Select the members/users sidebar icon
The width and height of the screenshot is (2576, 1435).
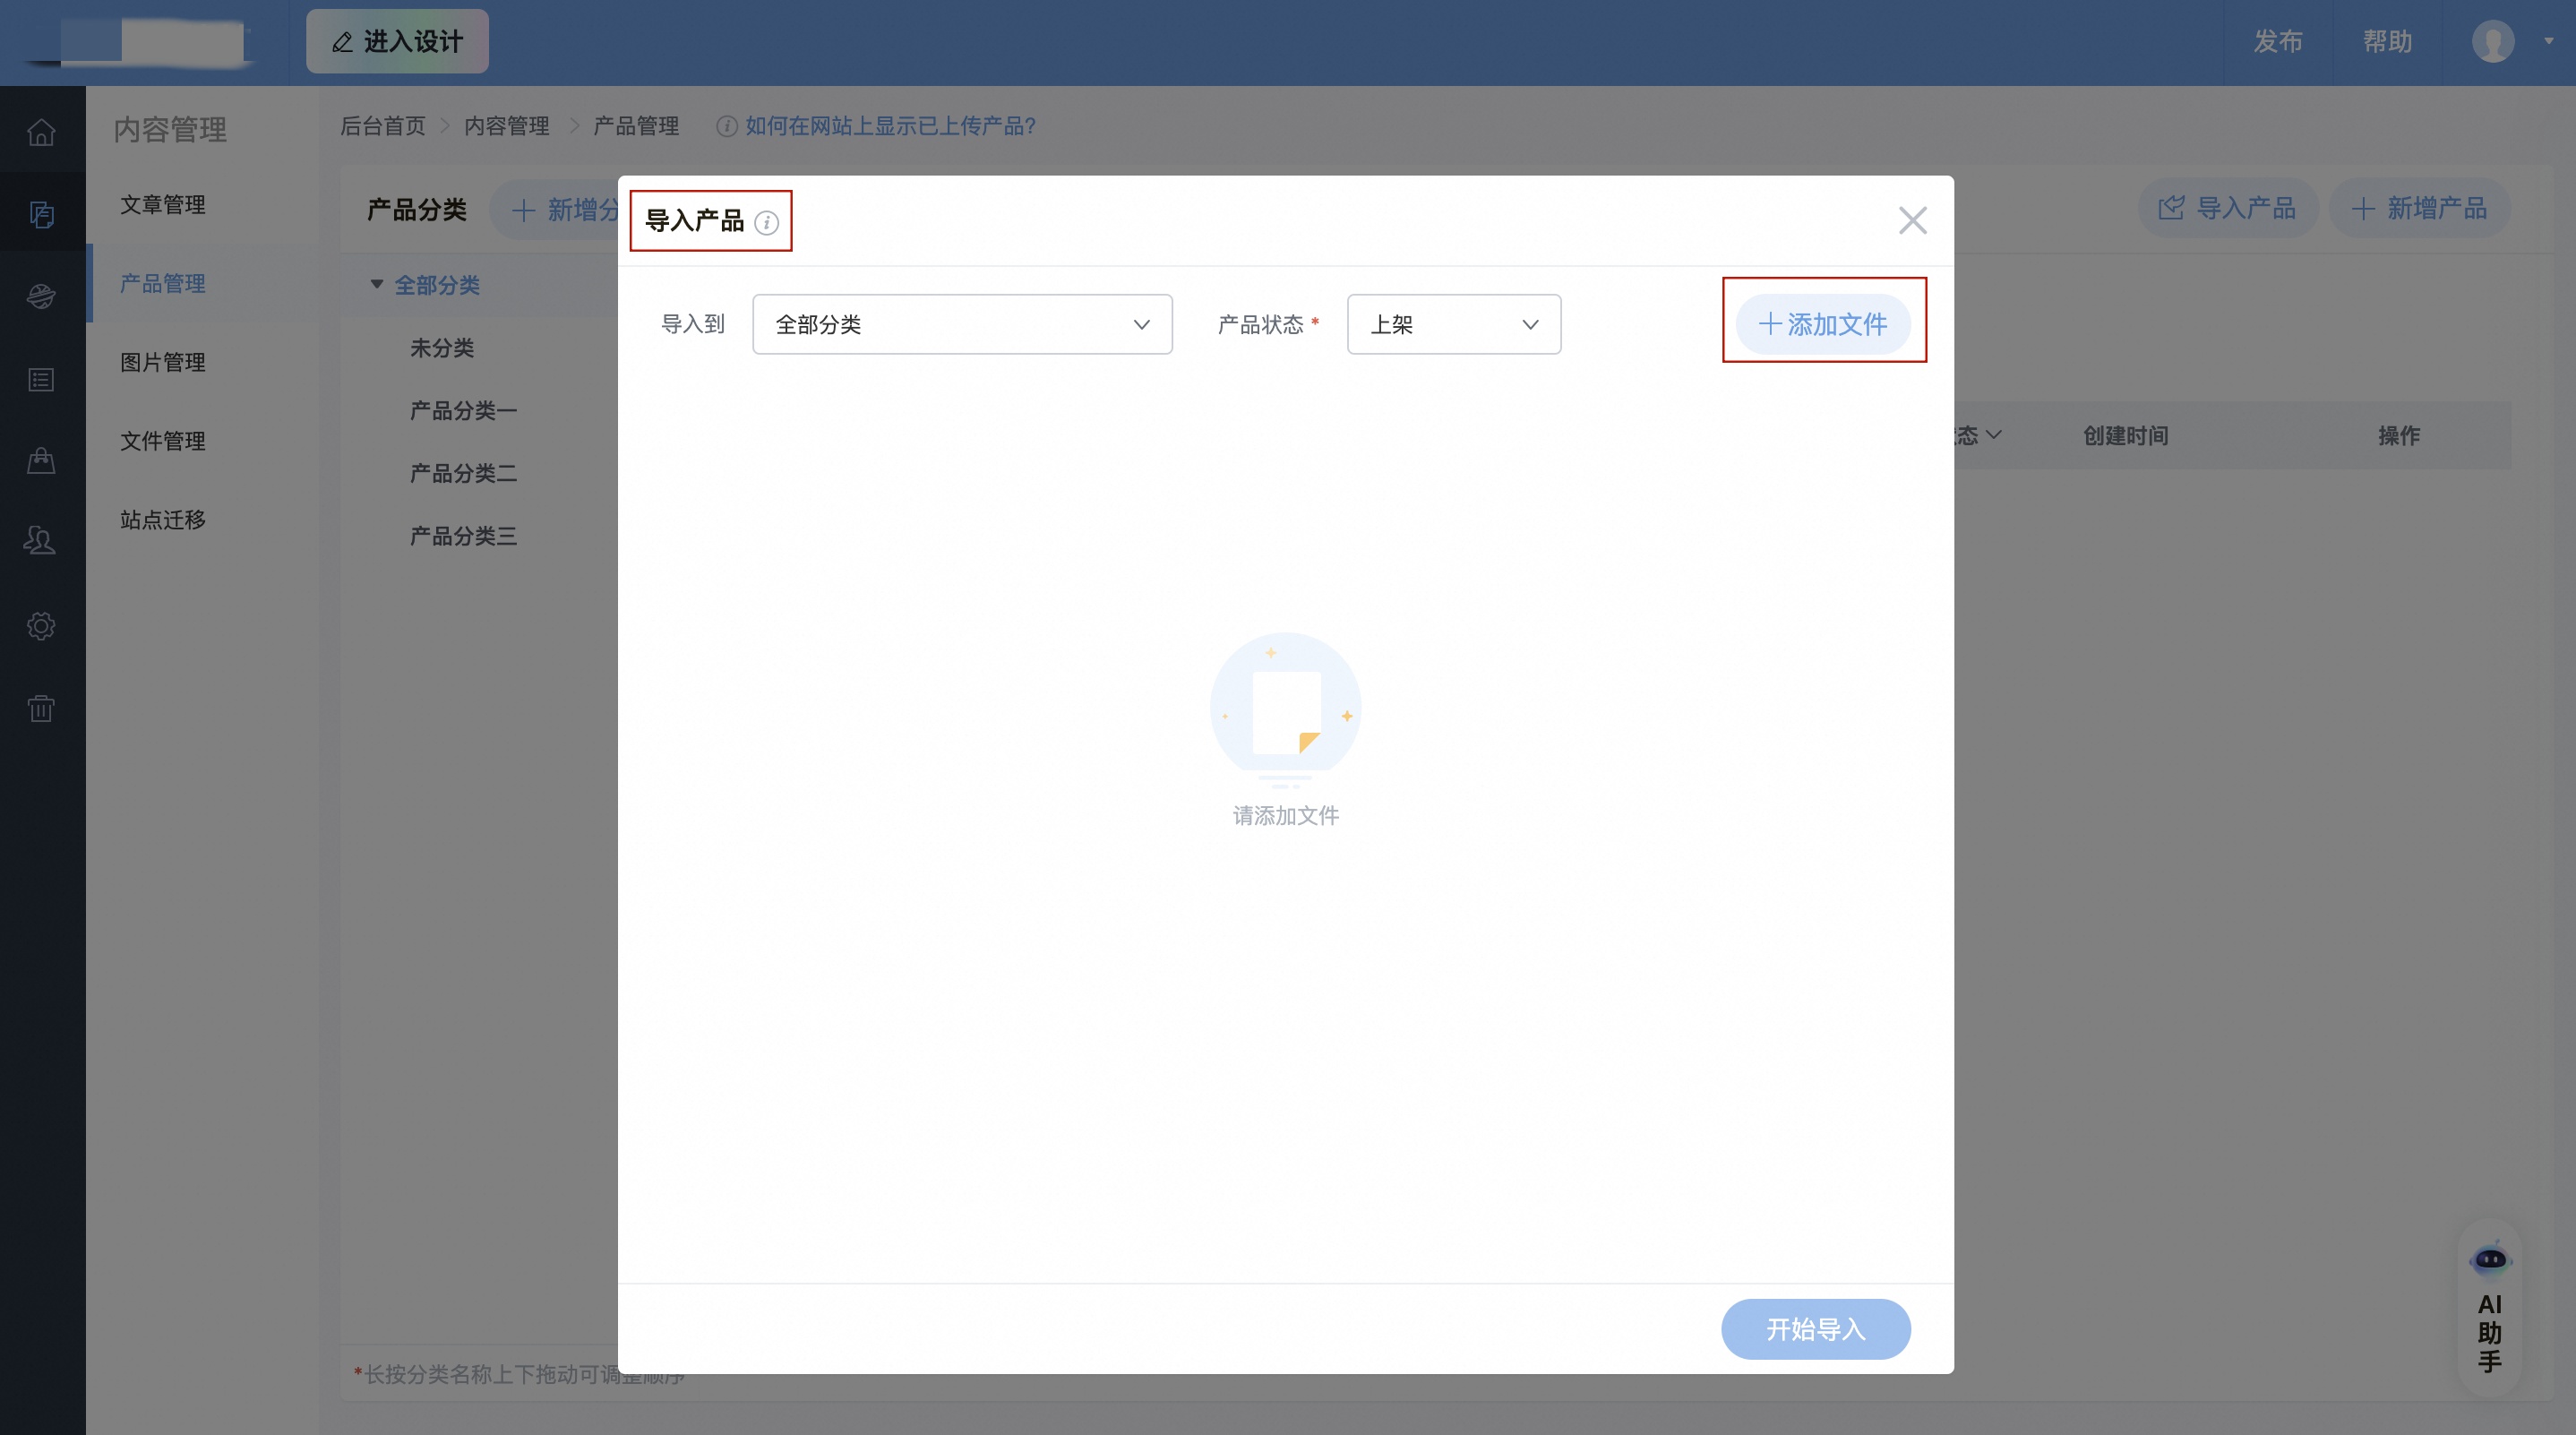click(x=42, y=541)
